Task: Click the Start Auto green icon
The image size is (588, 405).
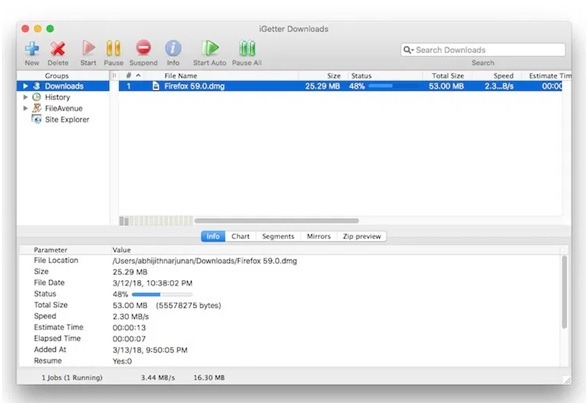Action: point(210,48)
